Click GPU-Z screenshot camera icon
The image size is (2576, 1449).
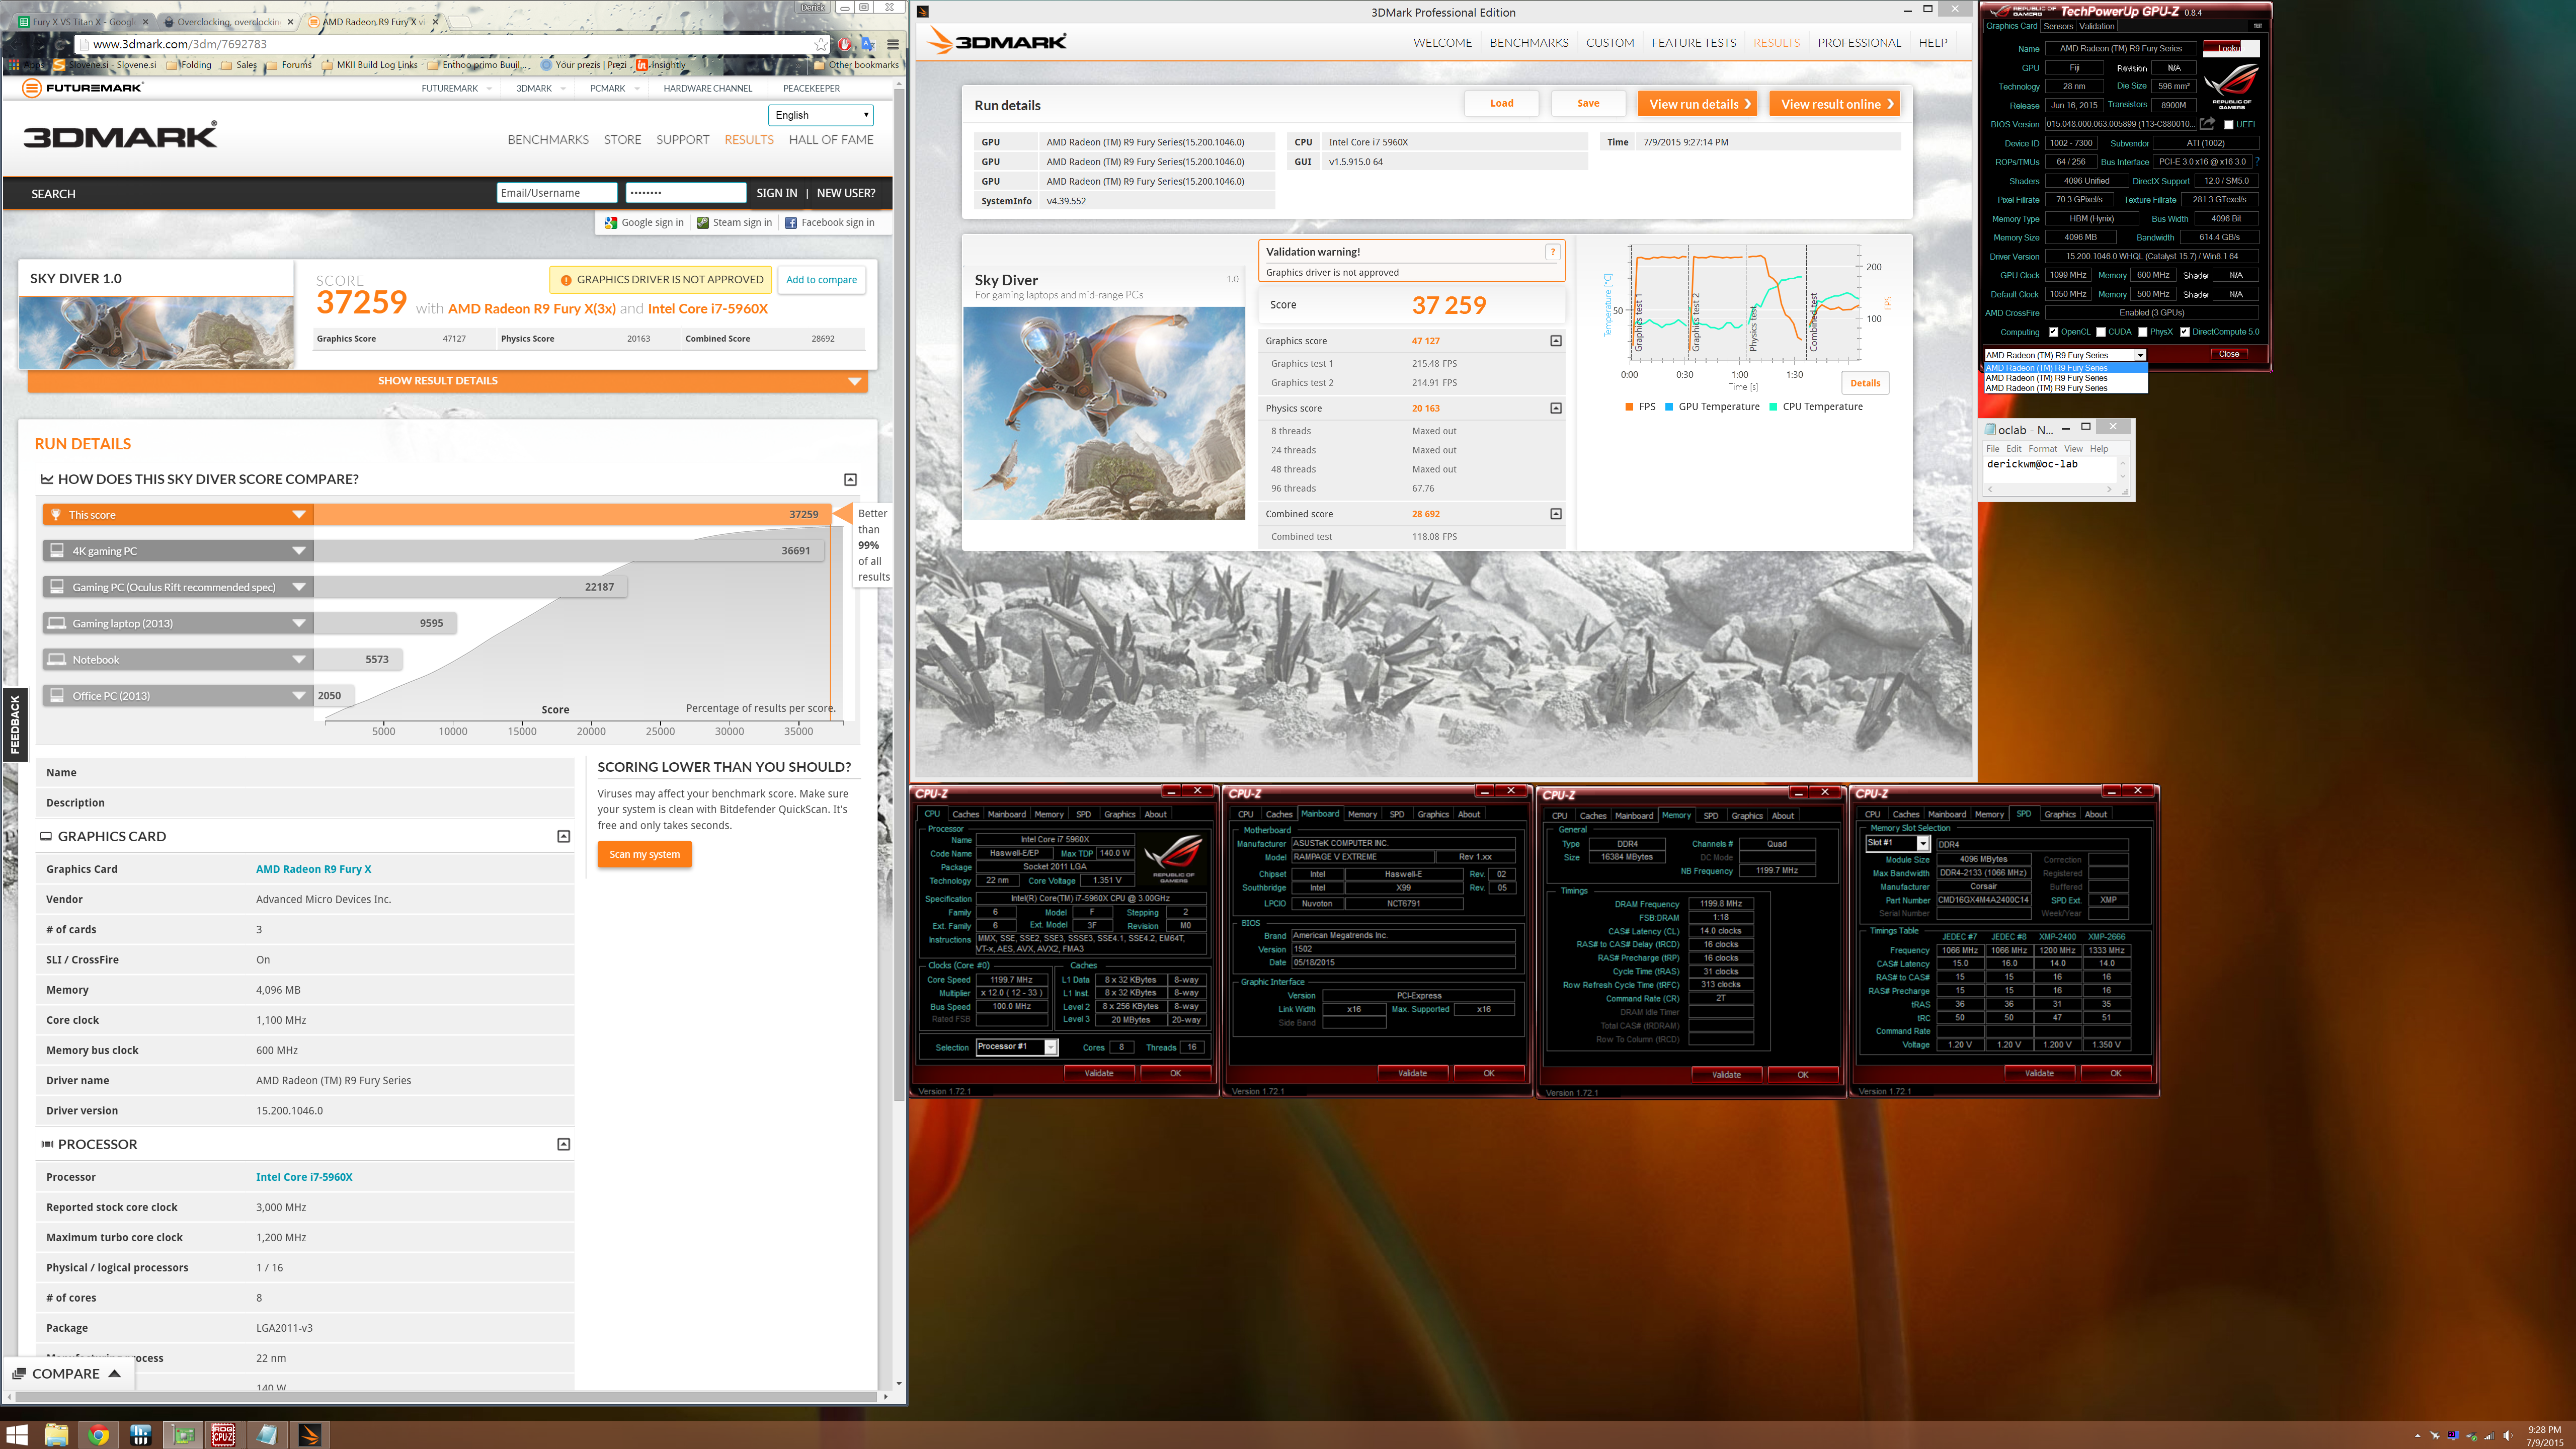click(x=2257, y=26)
